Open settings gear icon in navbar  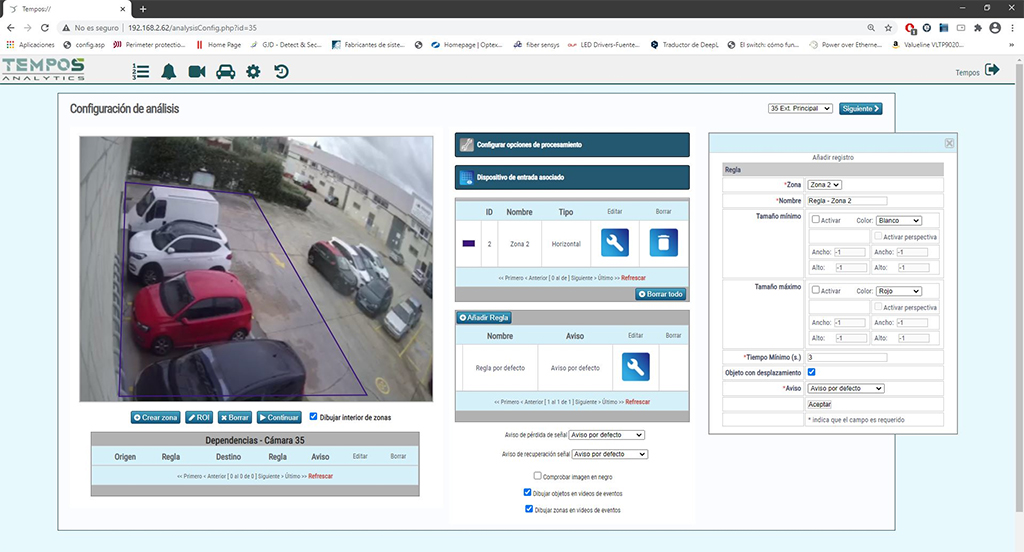click(253, 71)
